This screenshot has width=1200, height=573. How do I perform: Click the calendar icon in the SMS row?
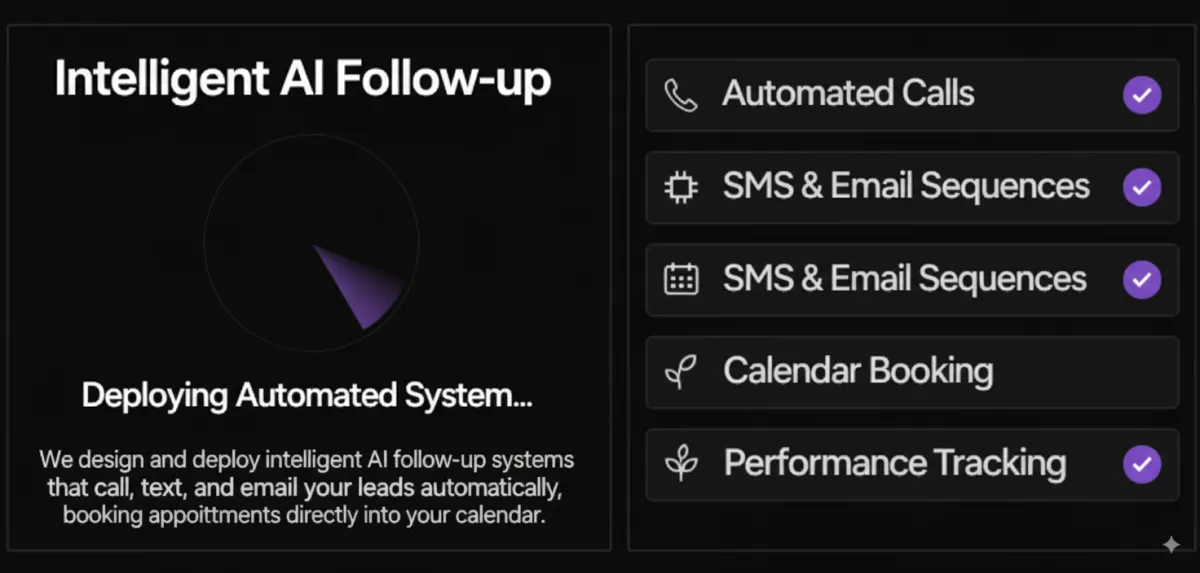pos(681,279)
